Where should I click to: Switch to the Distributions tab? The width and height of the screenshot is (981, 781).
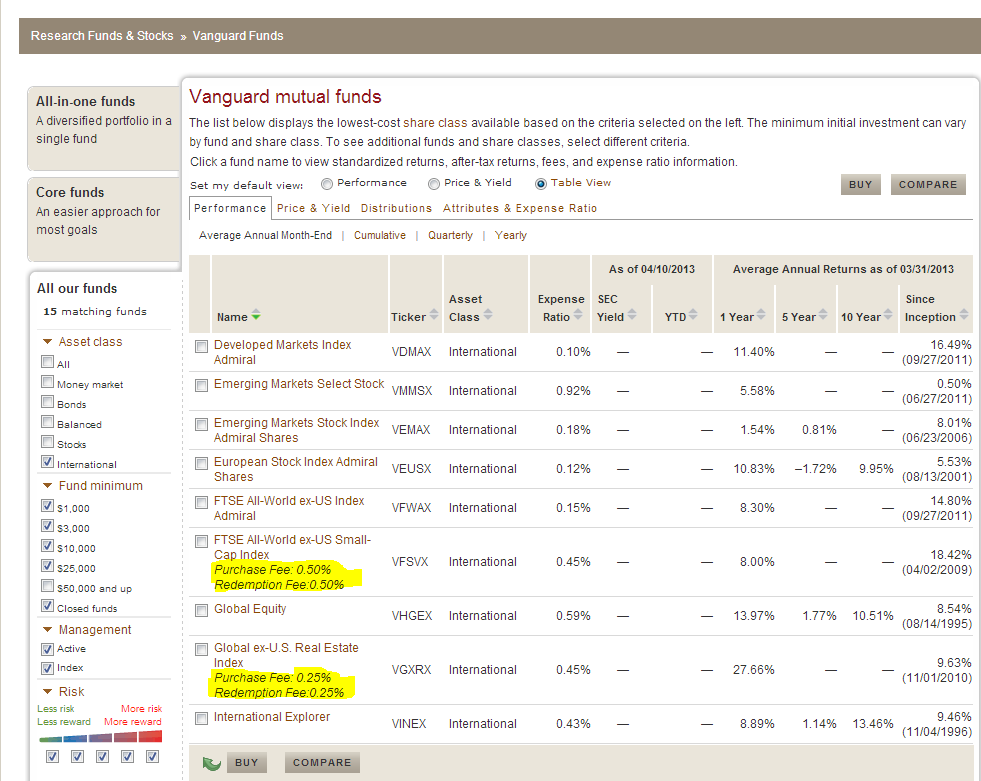[396, 208]
